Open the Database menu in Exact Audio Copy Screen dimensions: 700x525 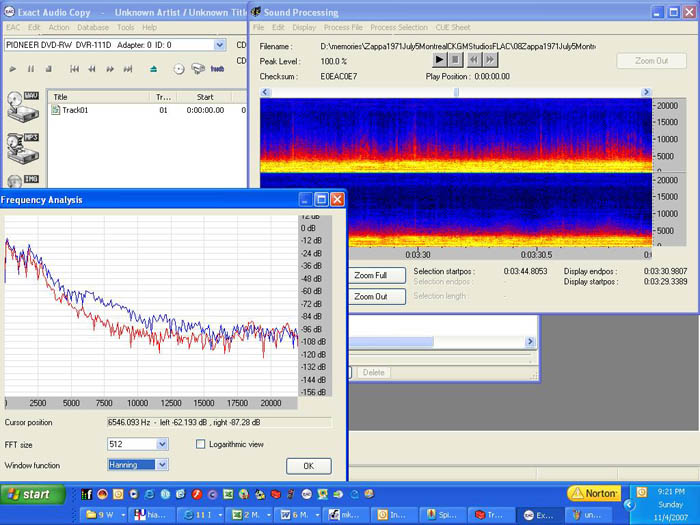pyautogui.click(x=93, y=28)
